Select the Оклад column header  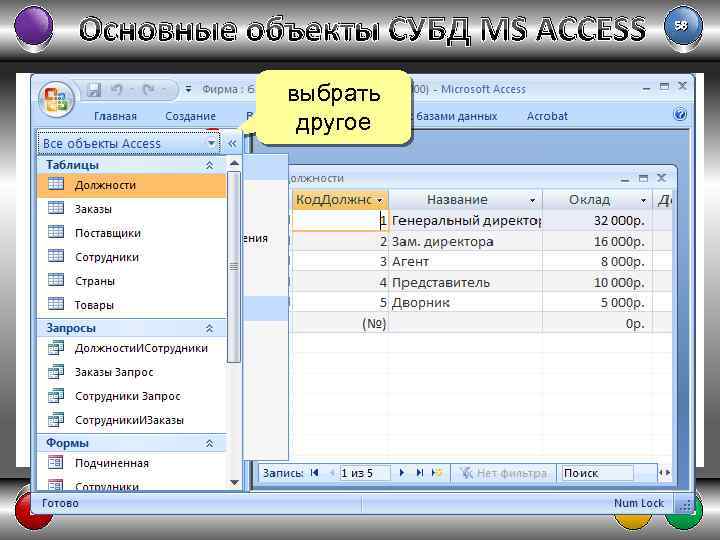coord(597,200)
